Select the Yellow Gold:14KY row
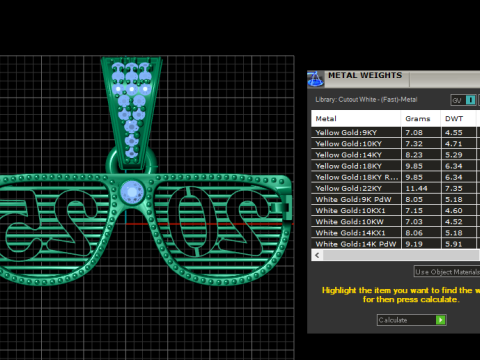The width and height of the screenshot is (480, 360). (x=395, y=155)
